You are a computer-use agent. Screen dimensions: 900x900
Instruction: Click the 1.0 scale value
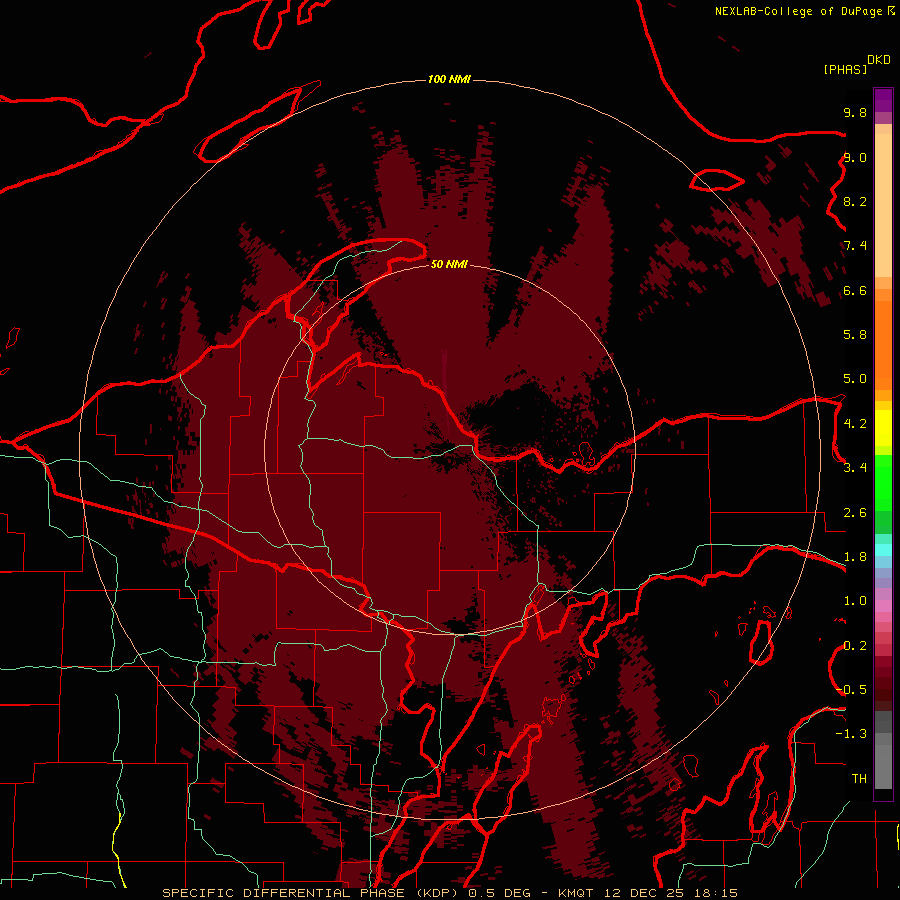tap(855, 601)
